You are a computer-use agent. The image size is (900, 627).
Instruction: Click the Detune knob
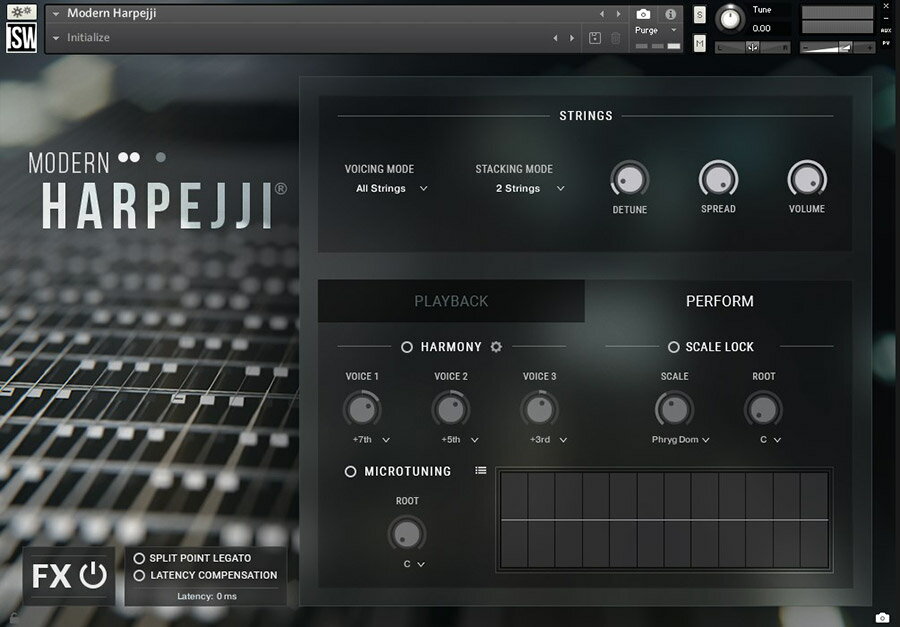pos(629,180)
